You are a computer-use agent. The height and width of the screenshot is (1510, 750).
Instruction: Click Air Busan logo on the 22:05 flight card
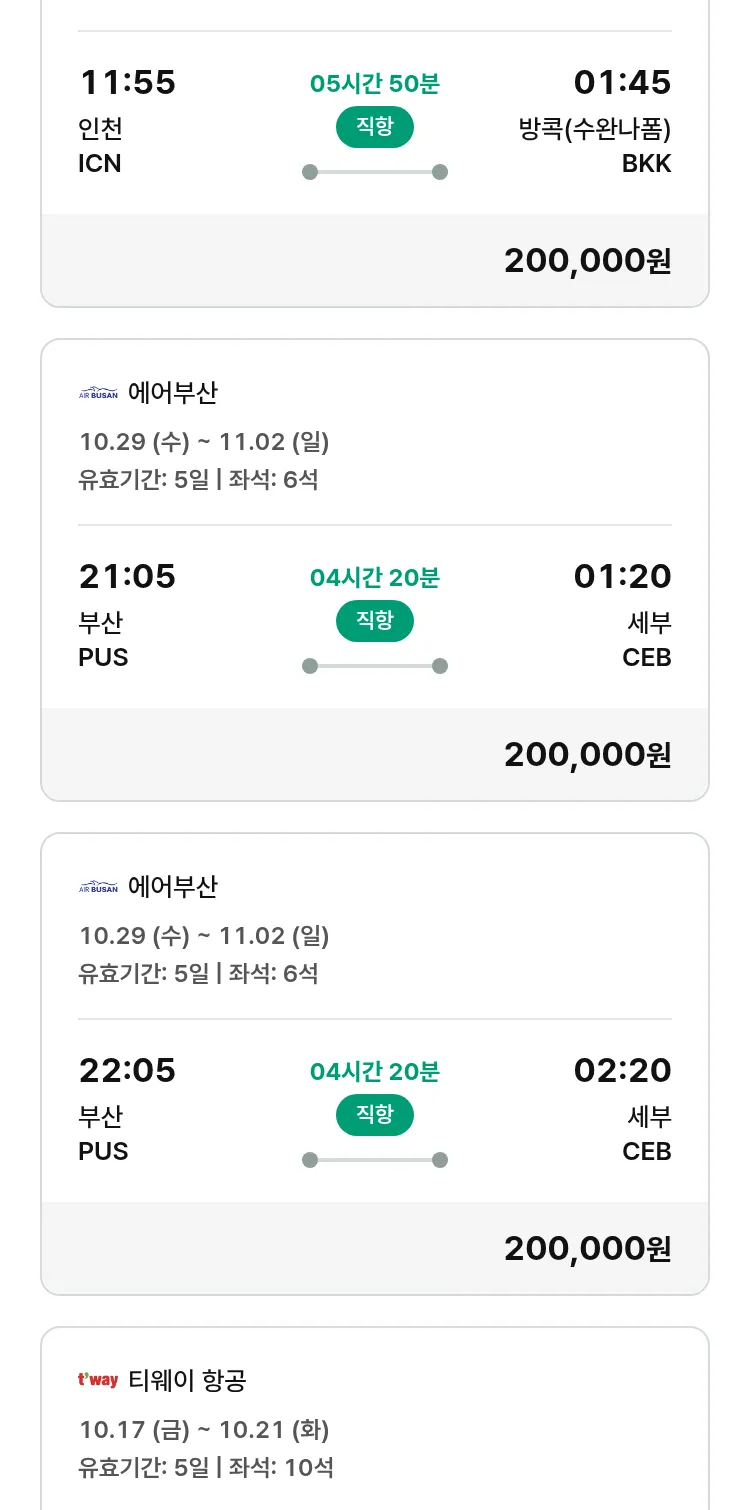click(98, 887)
